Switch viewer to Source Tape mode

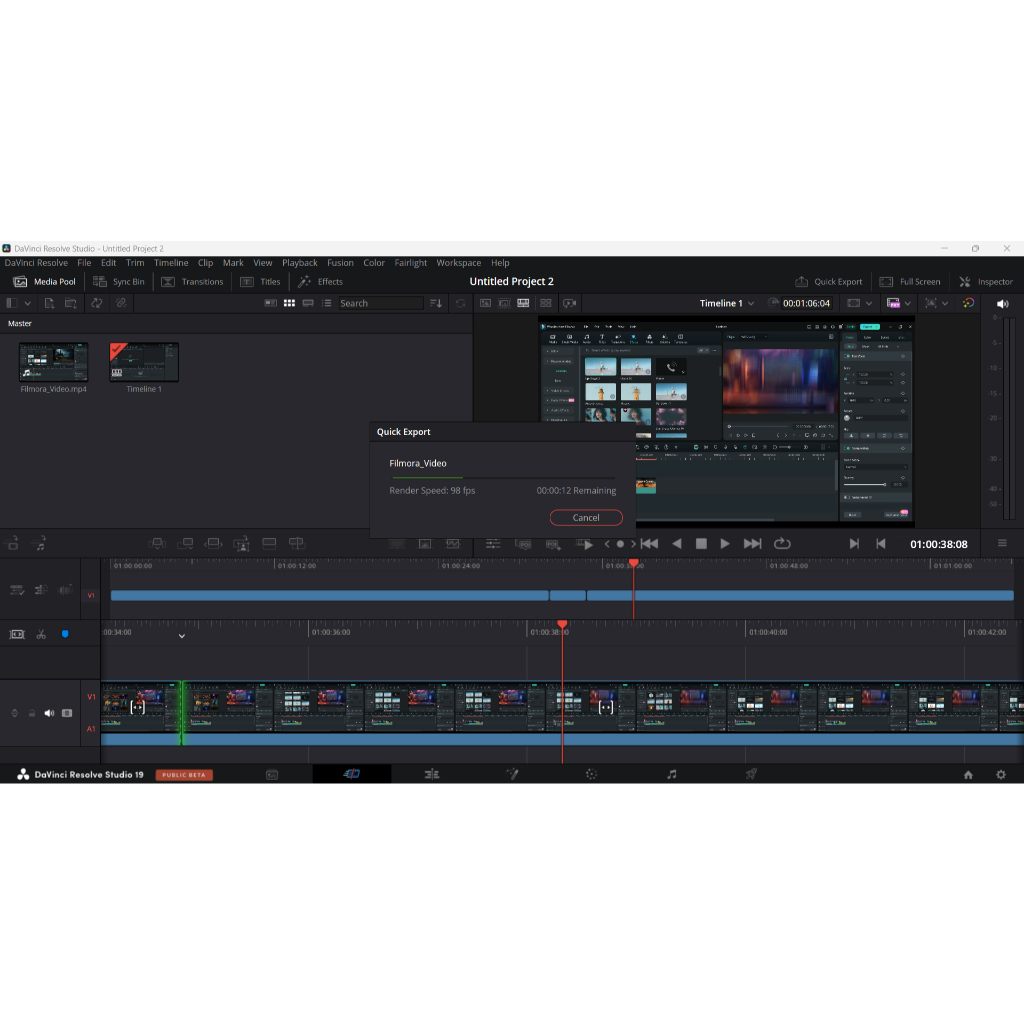[x=504, y=303]
